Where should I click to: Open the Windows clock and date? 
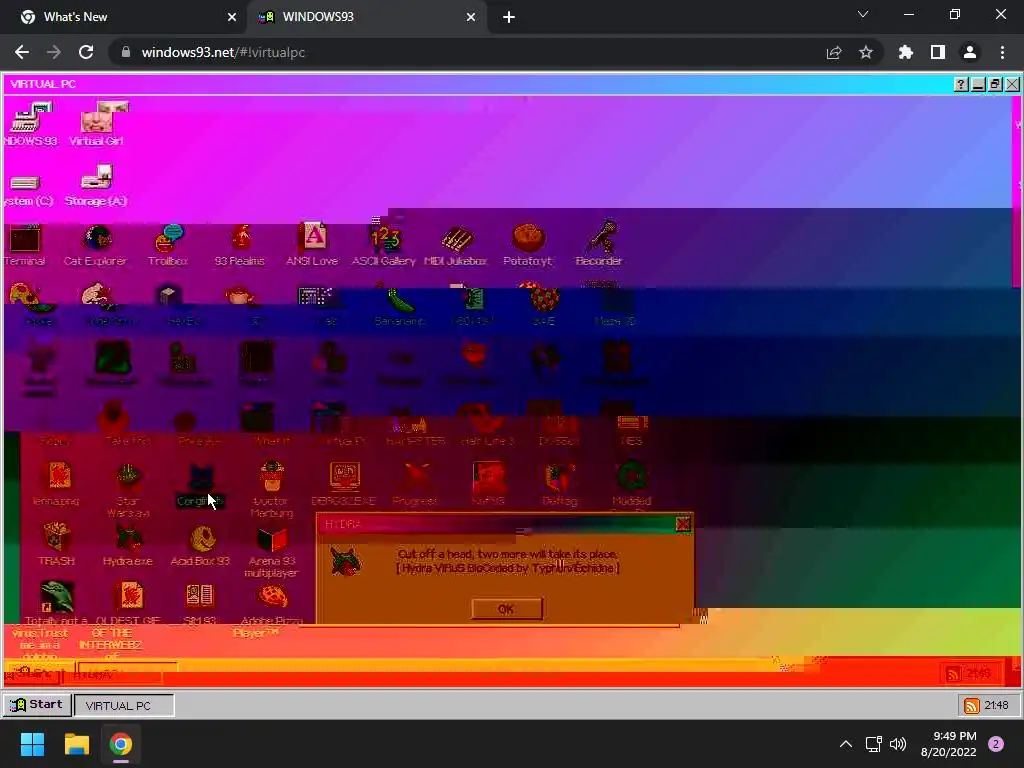tap(949, 744)
